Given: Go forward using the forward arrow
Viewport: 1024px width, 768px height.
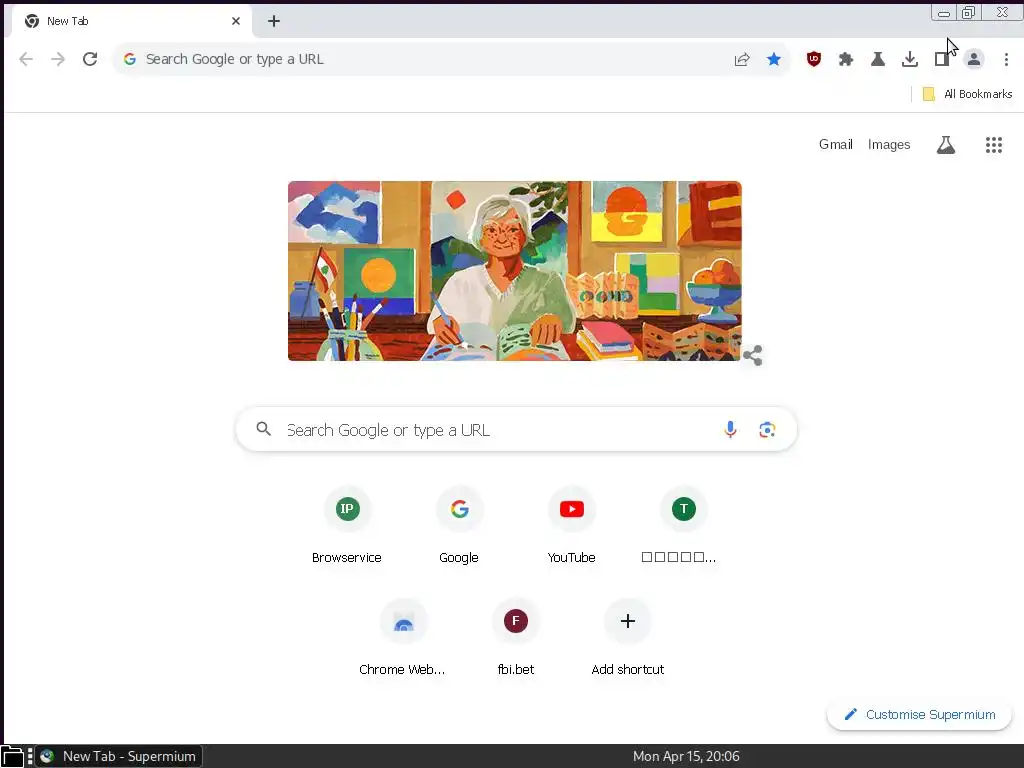Looking at the screenshot, I should [x=58, y=59].
